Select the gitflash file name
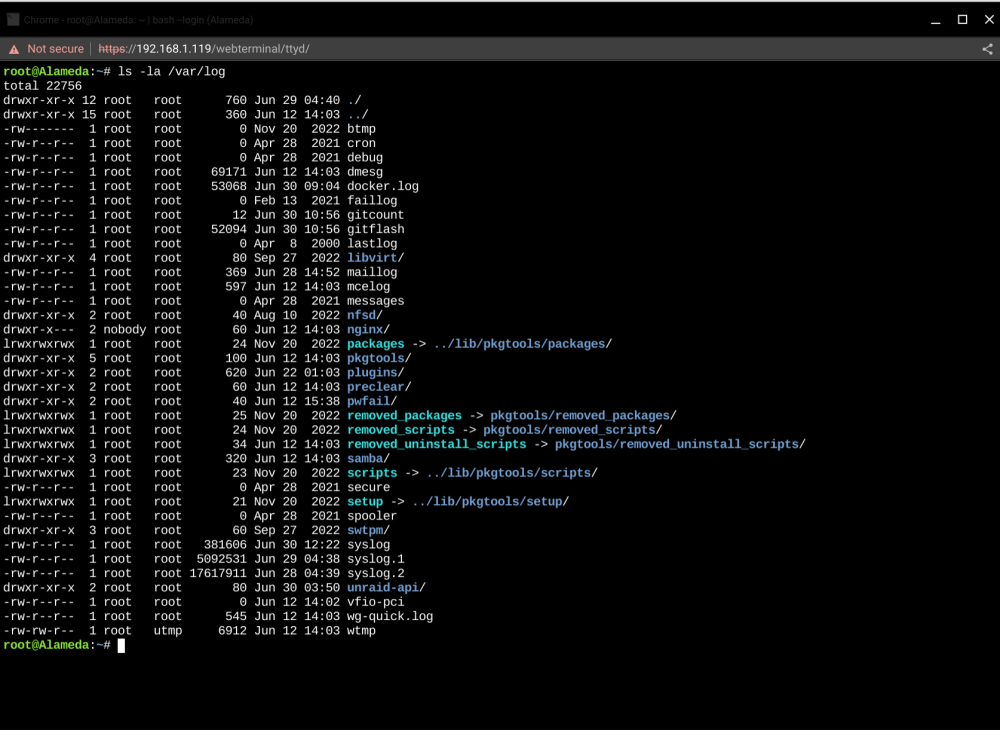 pos(376,230)
